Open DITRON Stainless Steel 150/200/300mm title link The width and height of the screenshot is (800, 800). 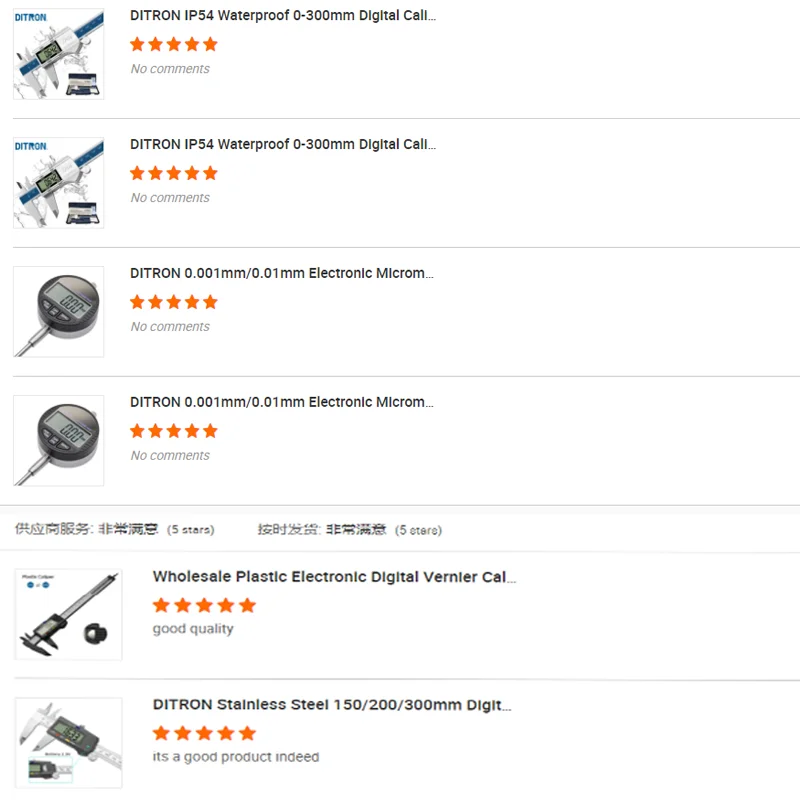[x=332, y=705]
